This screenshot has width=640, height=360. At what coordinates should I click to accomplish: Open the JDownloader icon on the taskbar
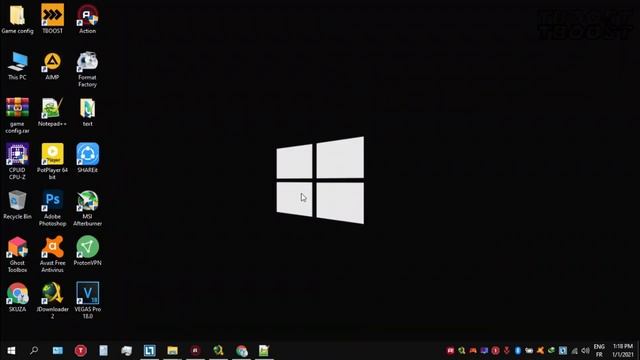tap(218, 351)
